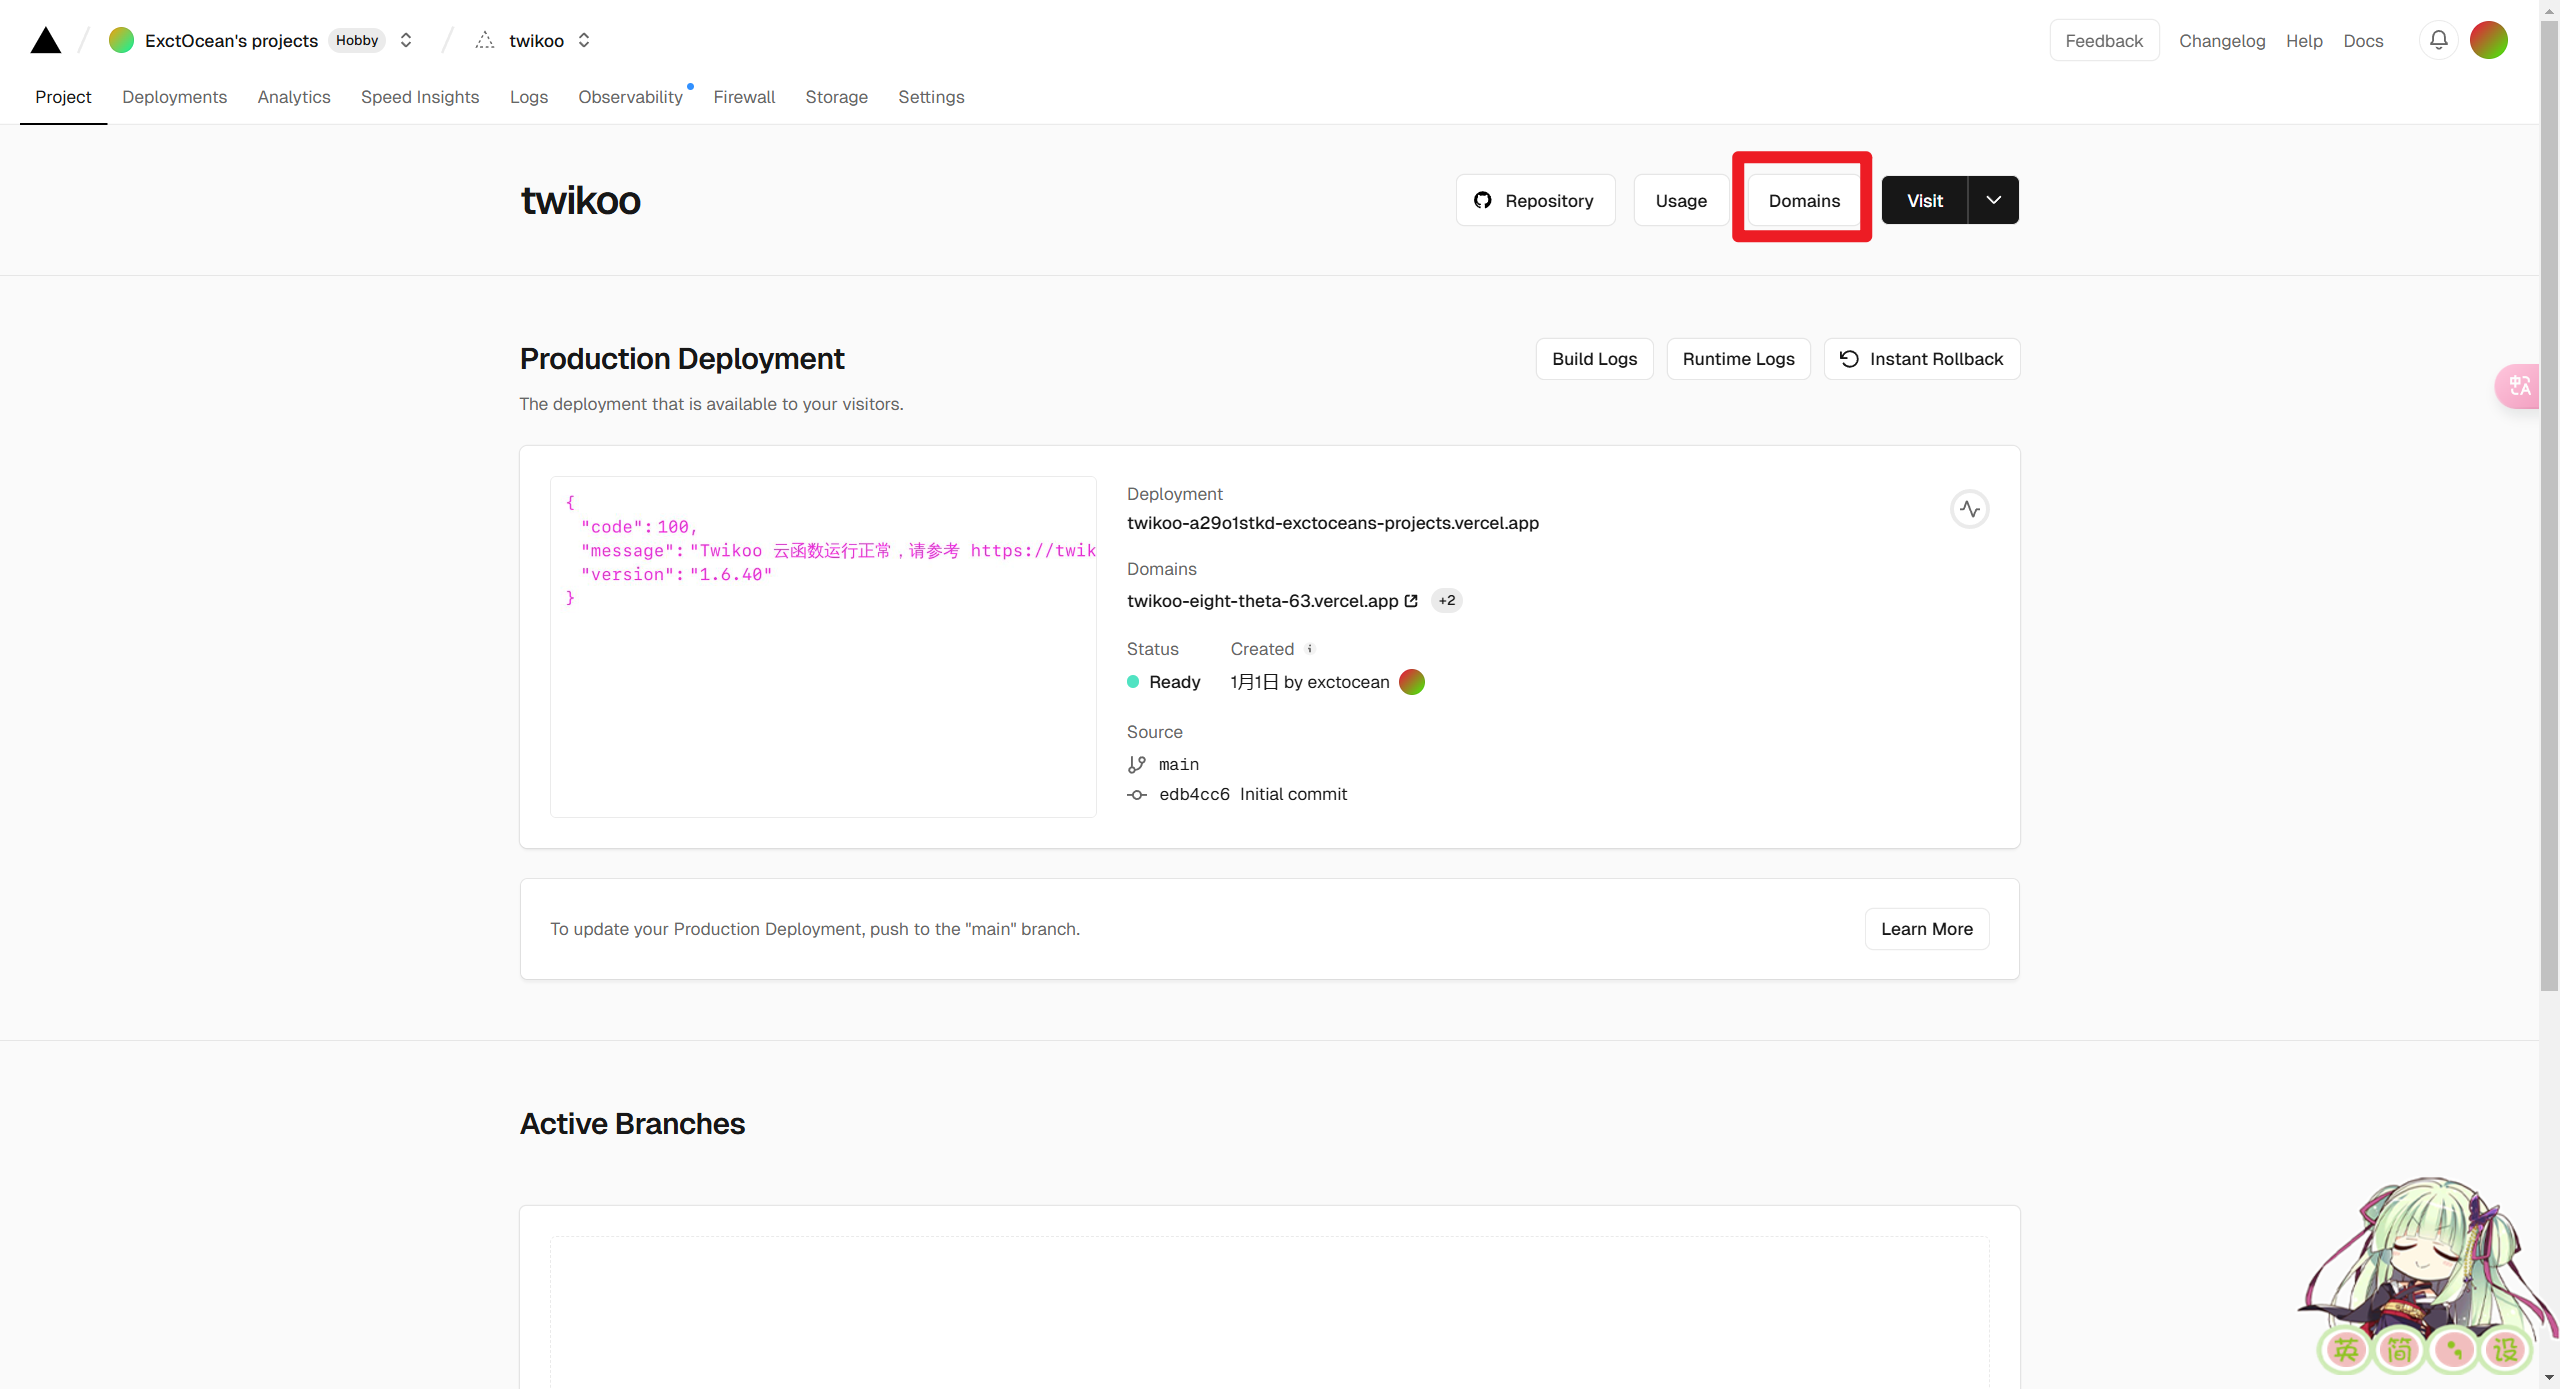This screenshot has width=2560, height=1389.
Task: Click the exctocean author avatar
Action: pyautogui.click(x=1411, y=682)
